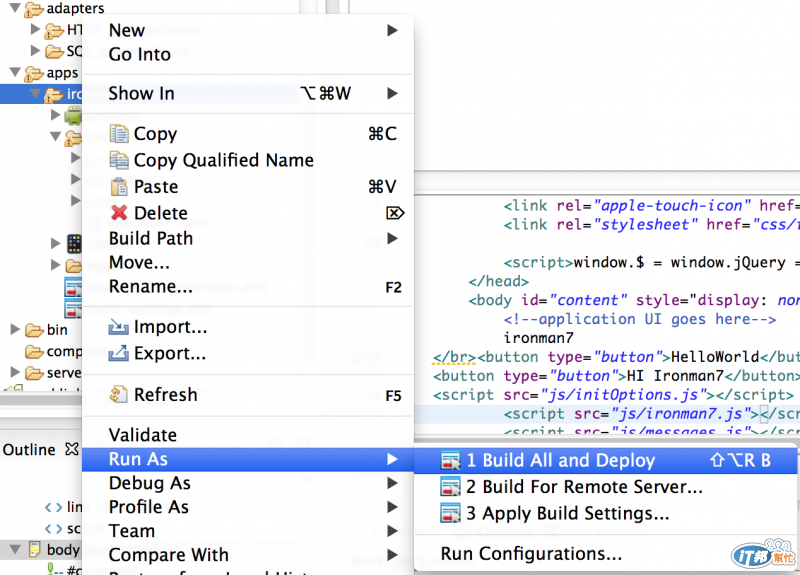Click the adapters folder icon

pyautogui.click(x=34, y=9)
